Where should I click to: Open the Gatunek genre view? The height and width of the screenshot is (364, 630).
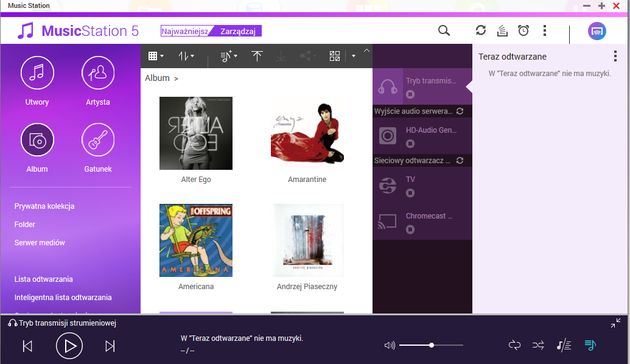point(98,140)
